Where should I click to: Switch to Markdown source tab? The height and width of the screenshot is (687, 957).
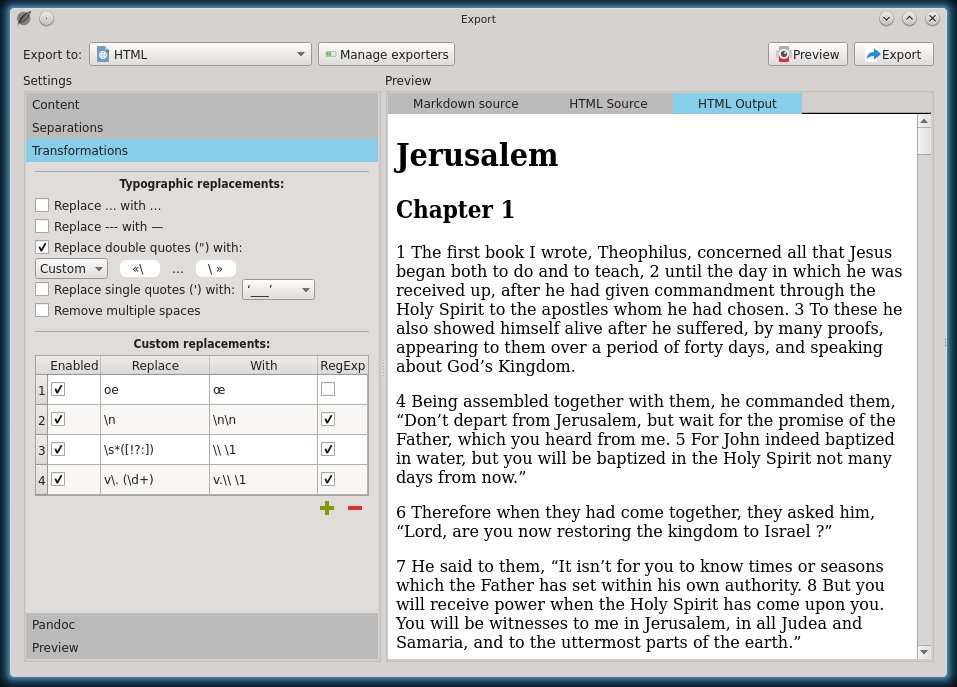466,104
